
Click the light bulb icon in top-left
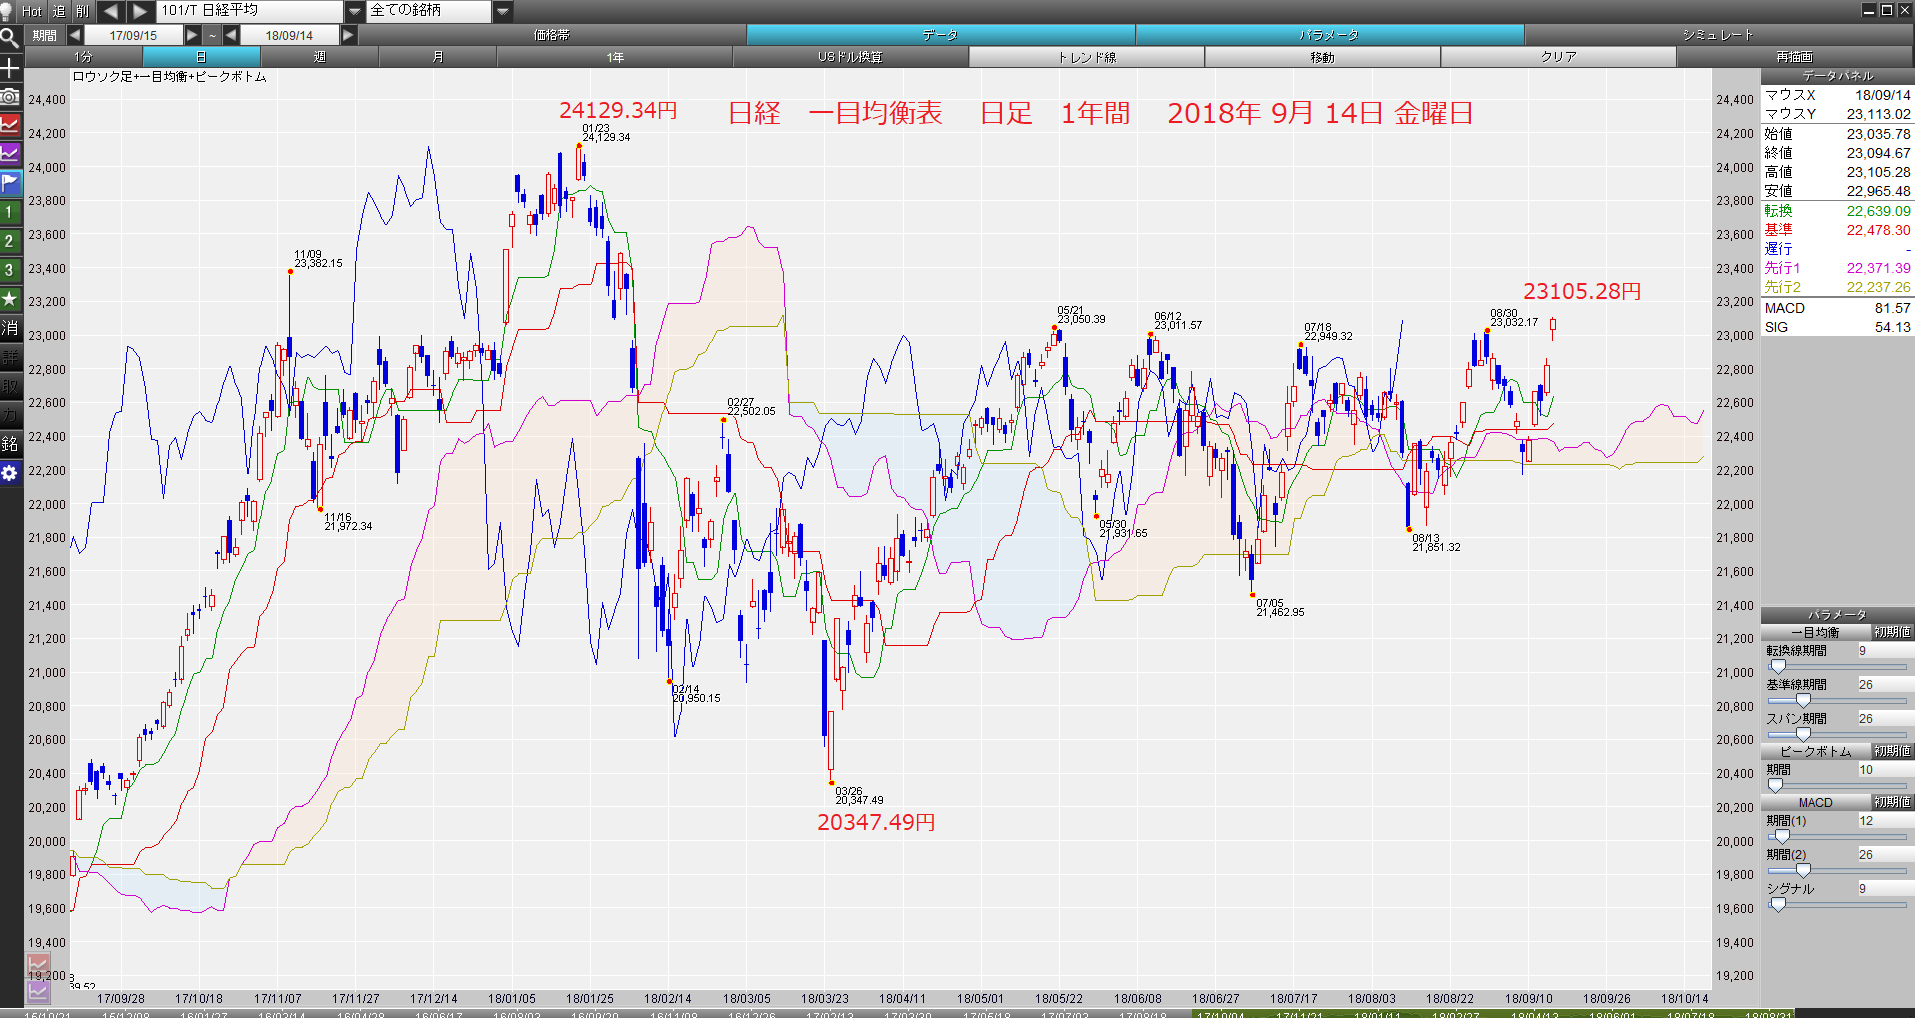point(6,11)
